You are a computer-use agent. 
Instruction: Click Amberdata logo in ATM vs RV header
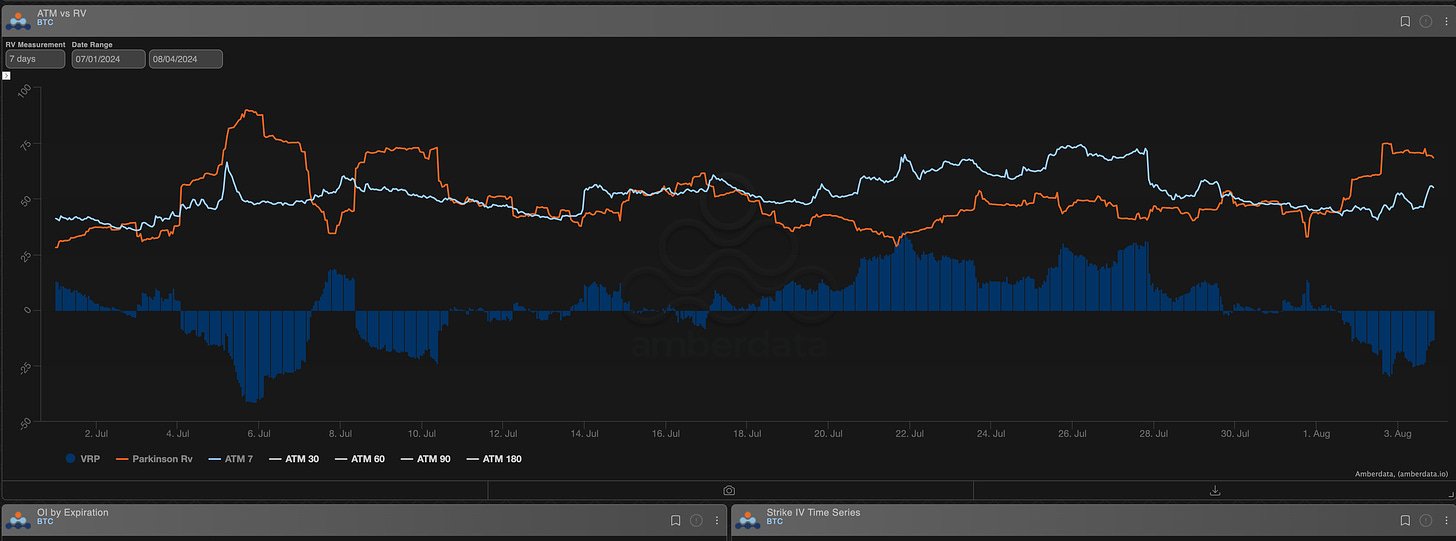(x=19, y=20)
